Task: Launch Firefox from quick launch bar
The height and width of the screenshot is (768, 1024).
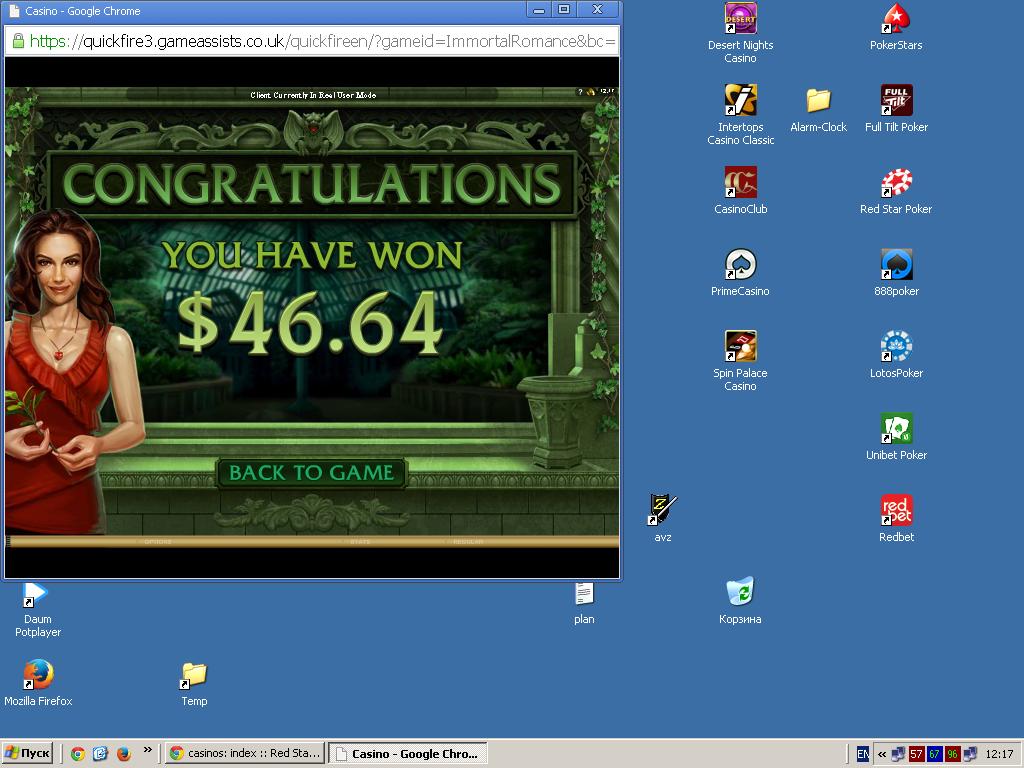Action: point(123,754)
